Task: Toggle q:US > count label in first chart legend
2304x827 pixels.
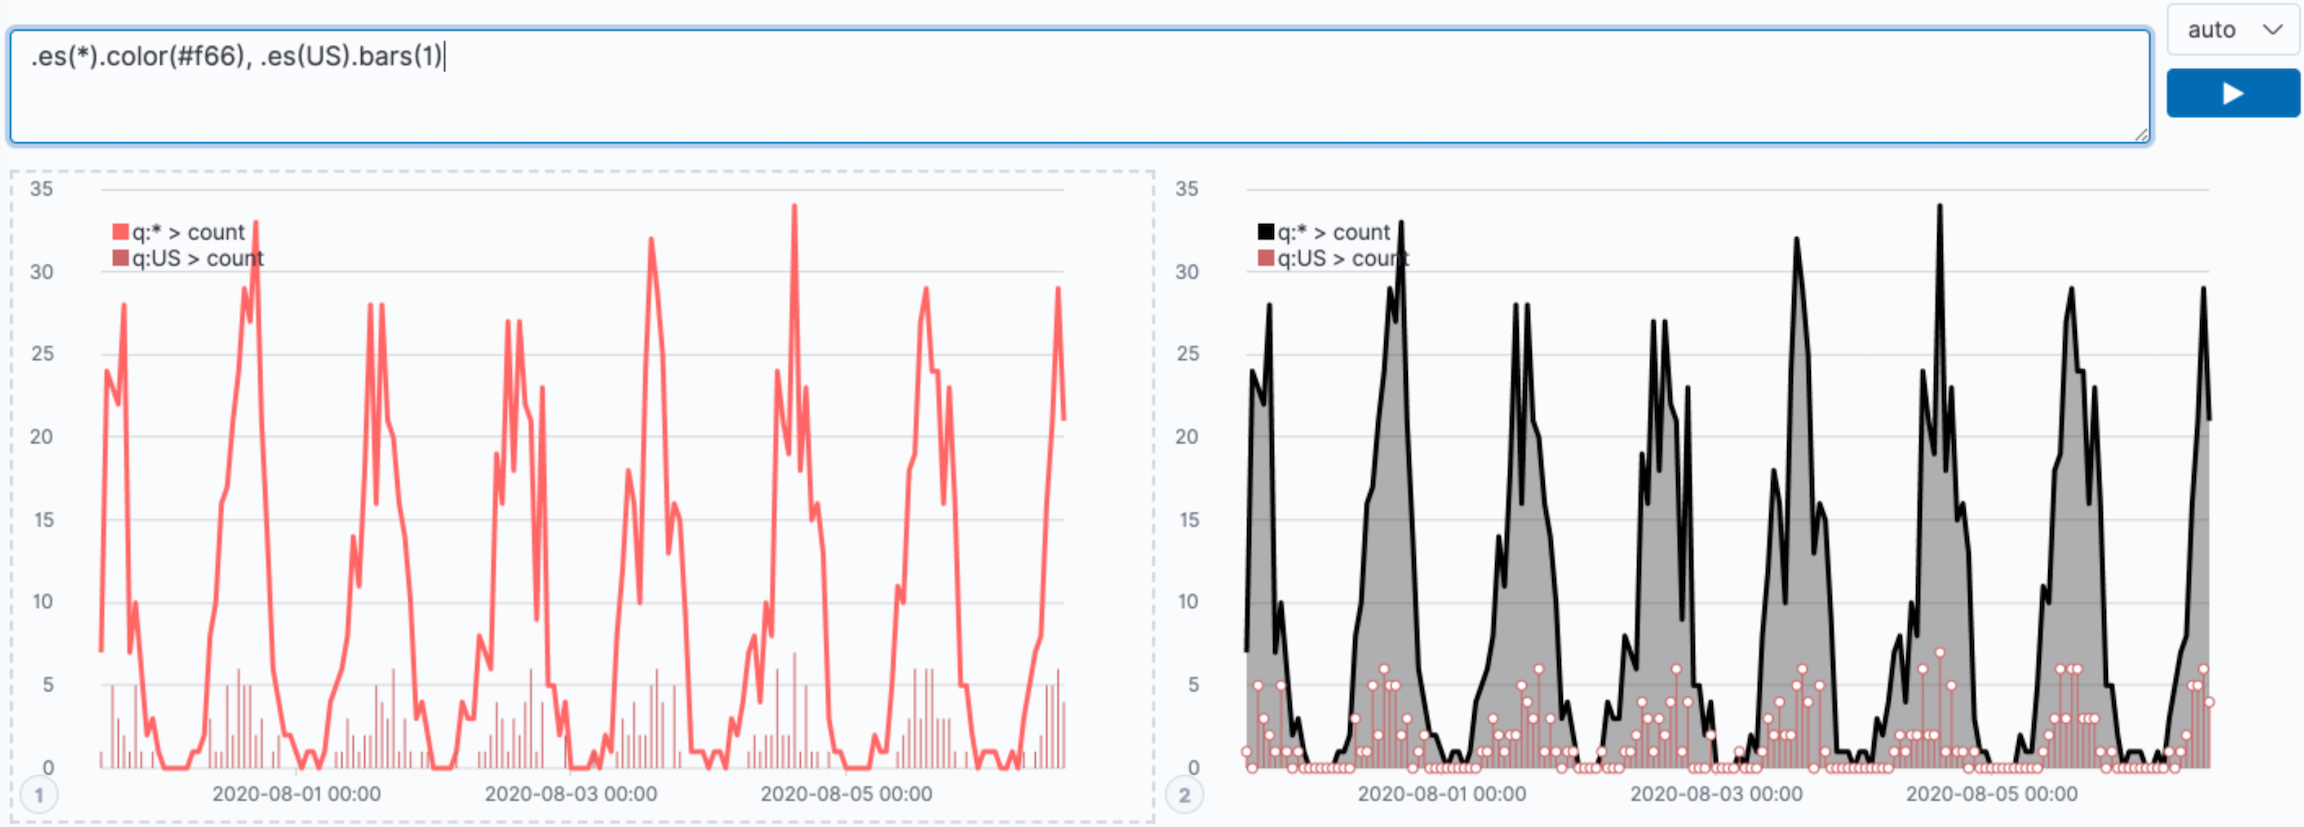Action: tap(198, 258)
